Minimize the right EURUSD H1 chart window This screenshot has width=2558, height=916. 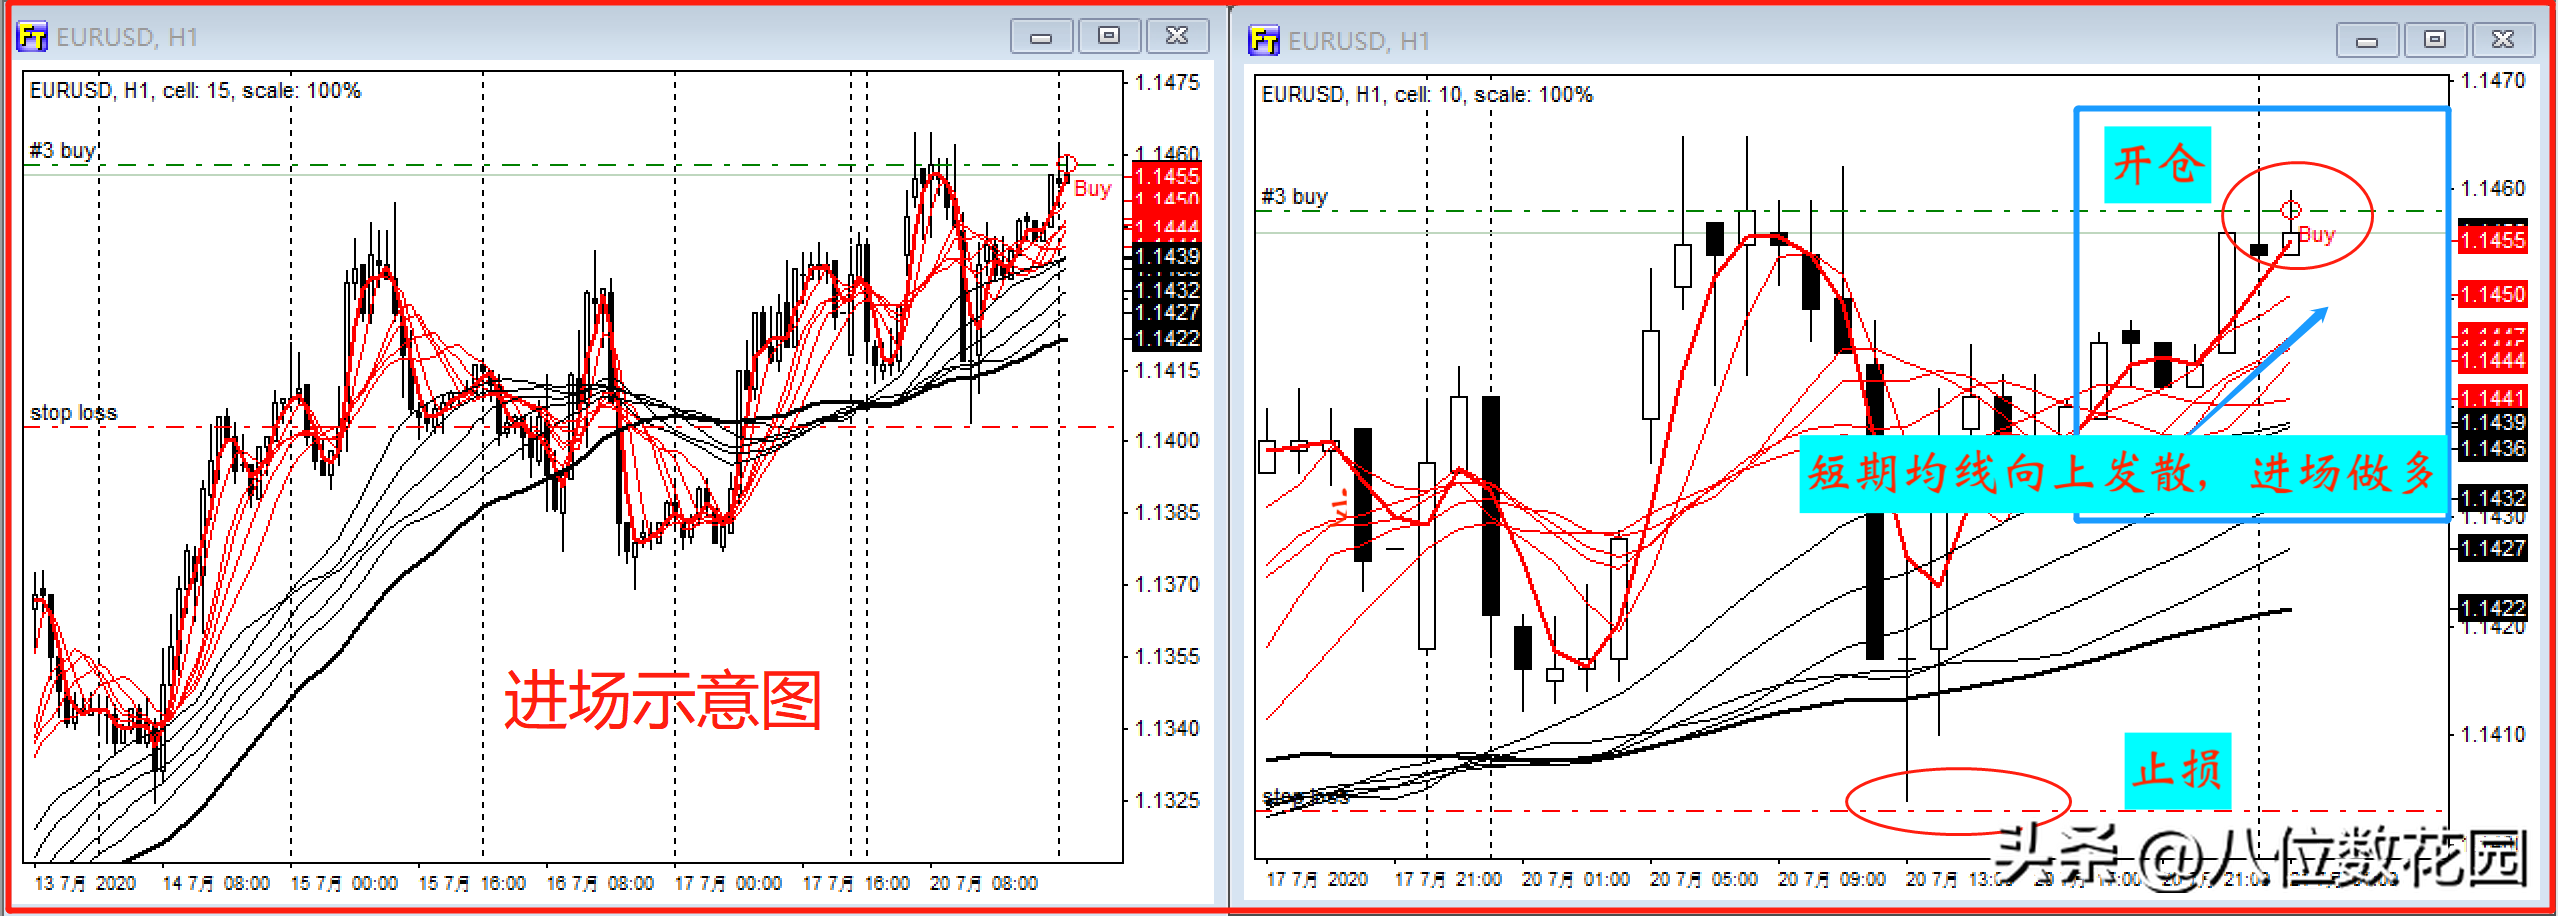tap(2367, 41)
